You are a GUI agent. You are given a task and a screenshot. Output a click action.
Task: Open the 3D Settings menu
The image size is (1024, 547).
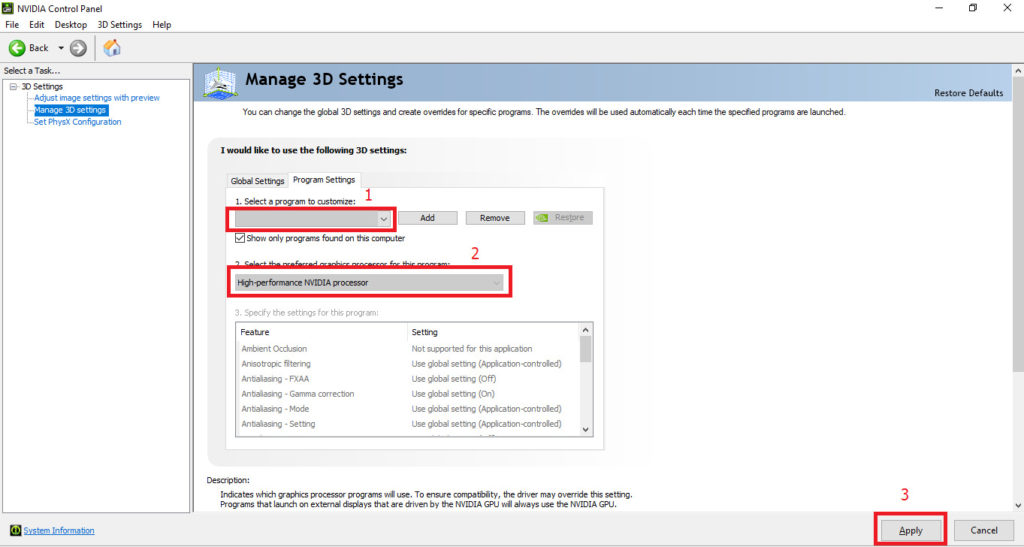click(x=120, y=25)
